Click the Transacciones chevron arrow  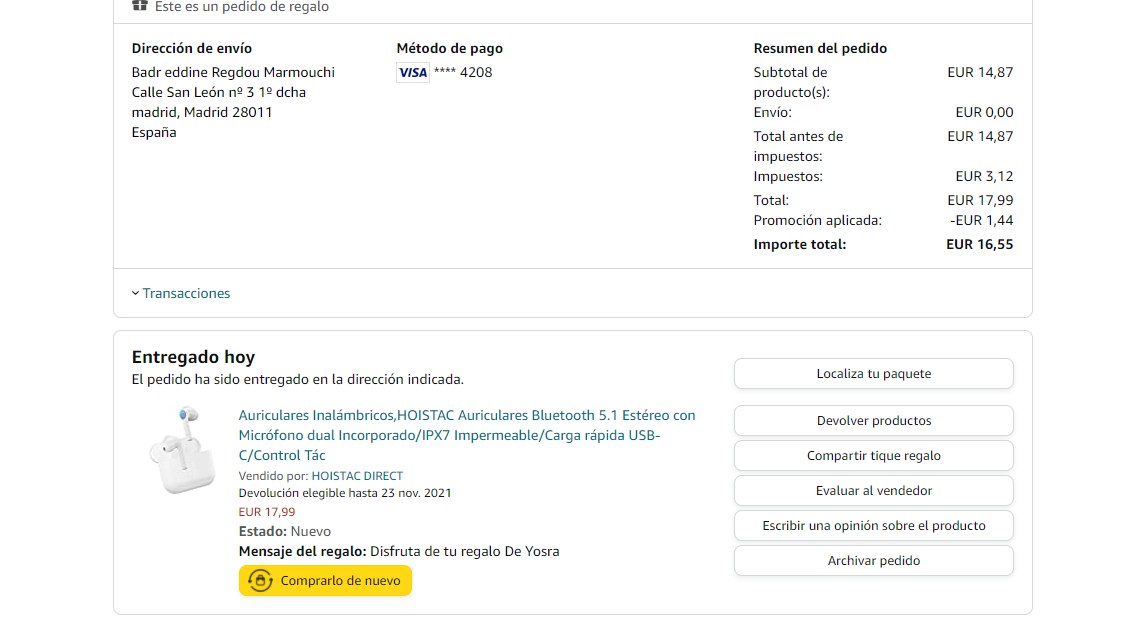coord(135,293)
